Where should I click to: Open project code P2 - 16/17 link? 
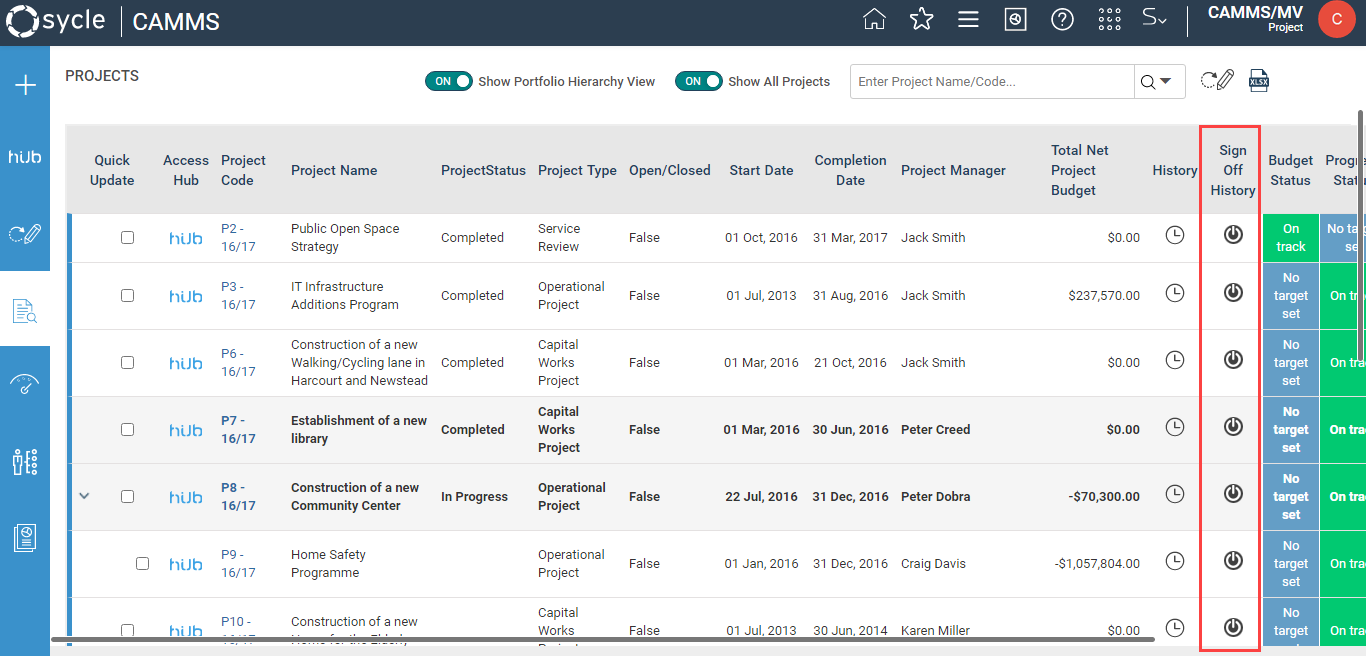coord(238,237)
